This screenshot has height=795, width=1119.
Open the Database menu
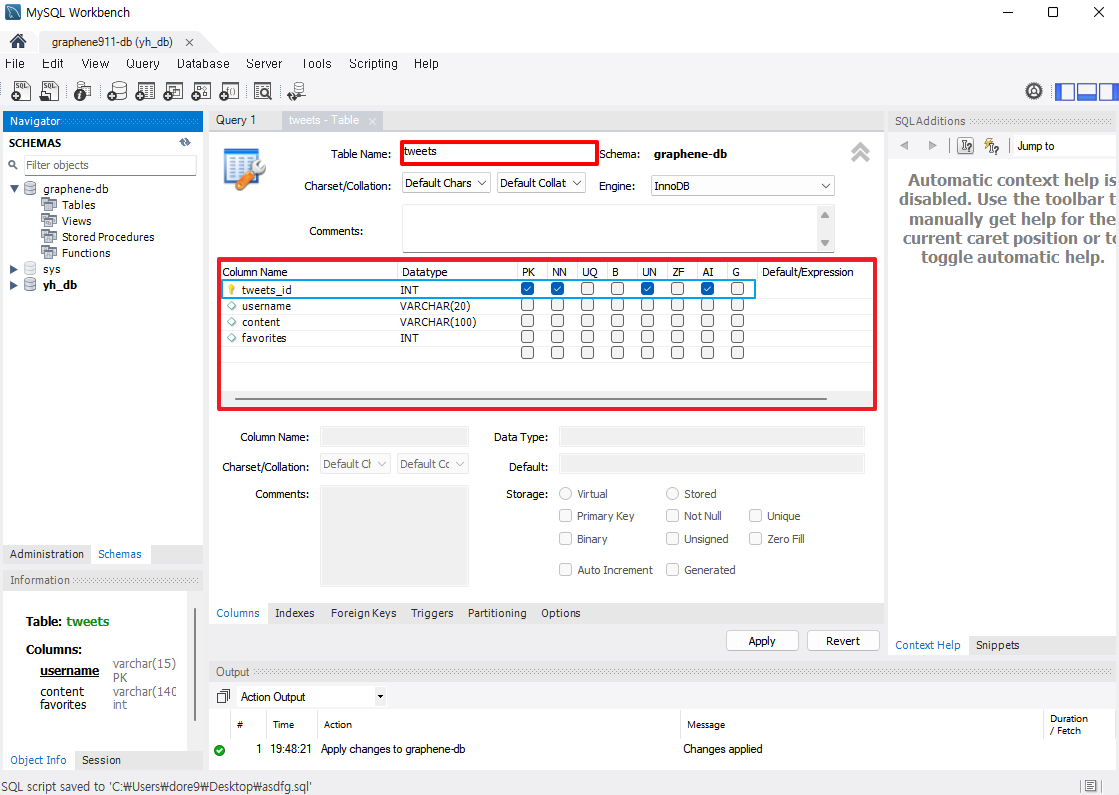pos(203,64)
